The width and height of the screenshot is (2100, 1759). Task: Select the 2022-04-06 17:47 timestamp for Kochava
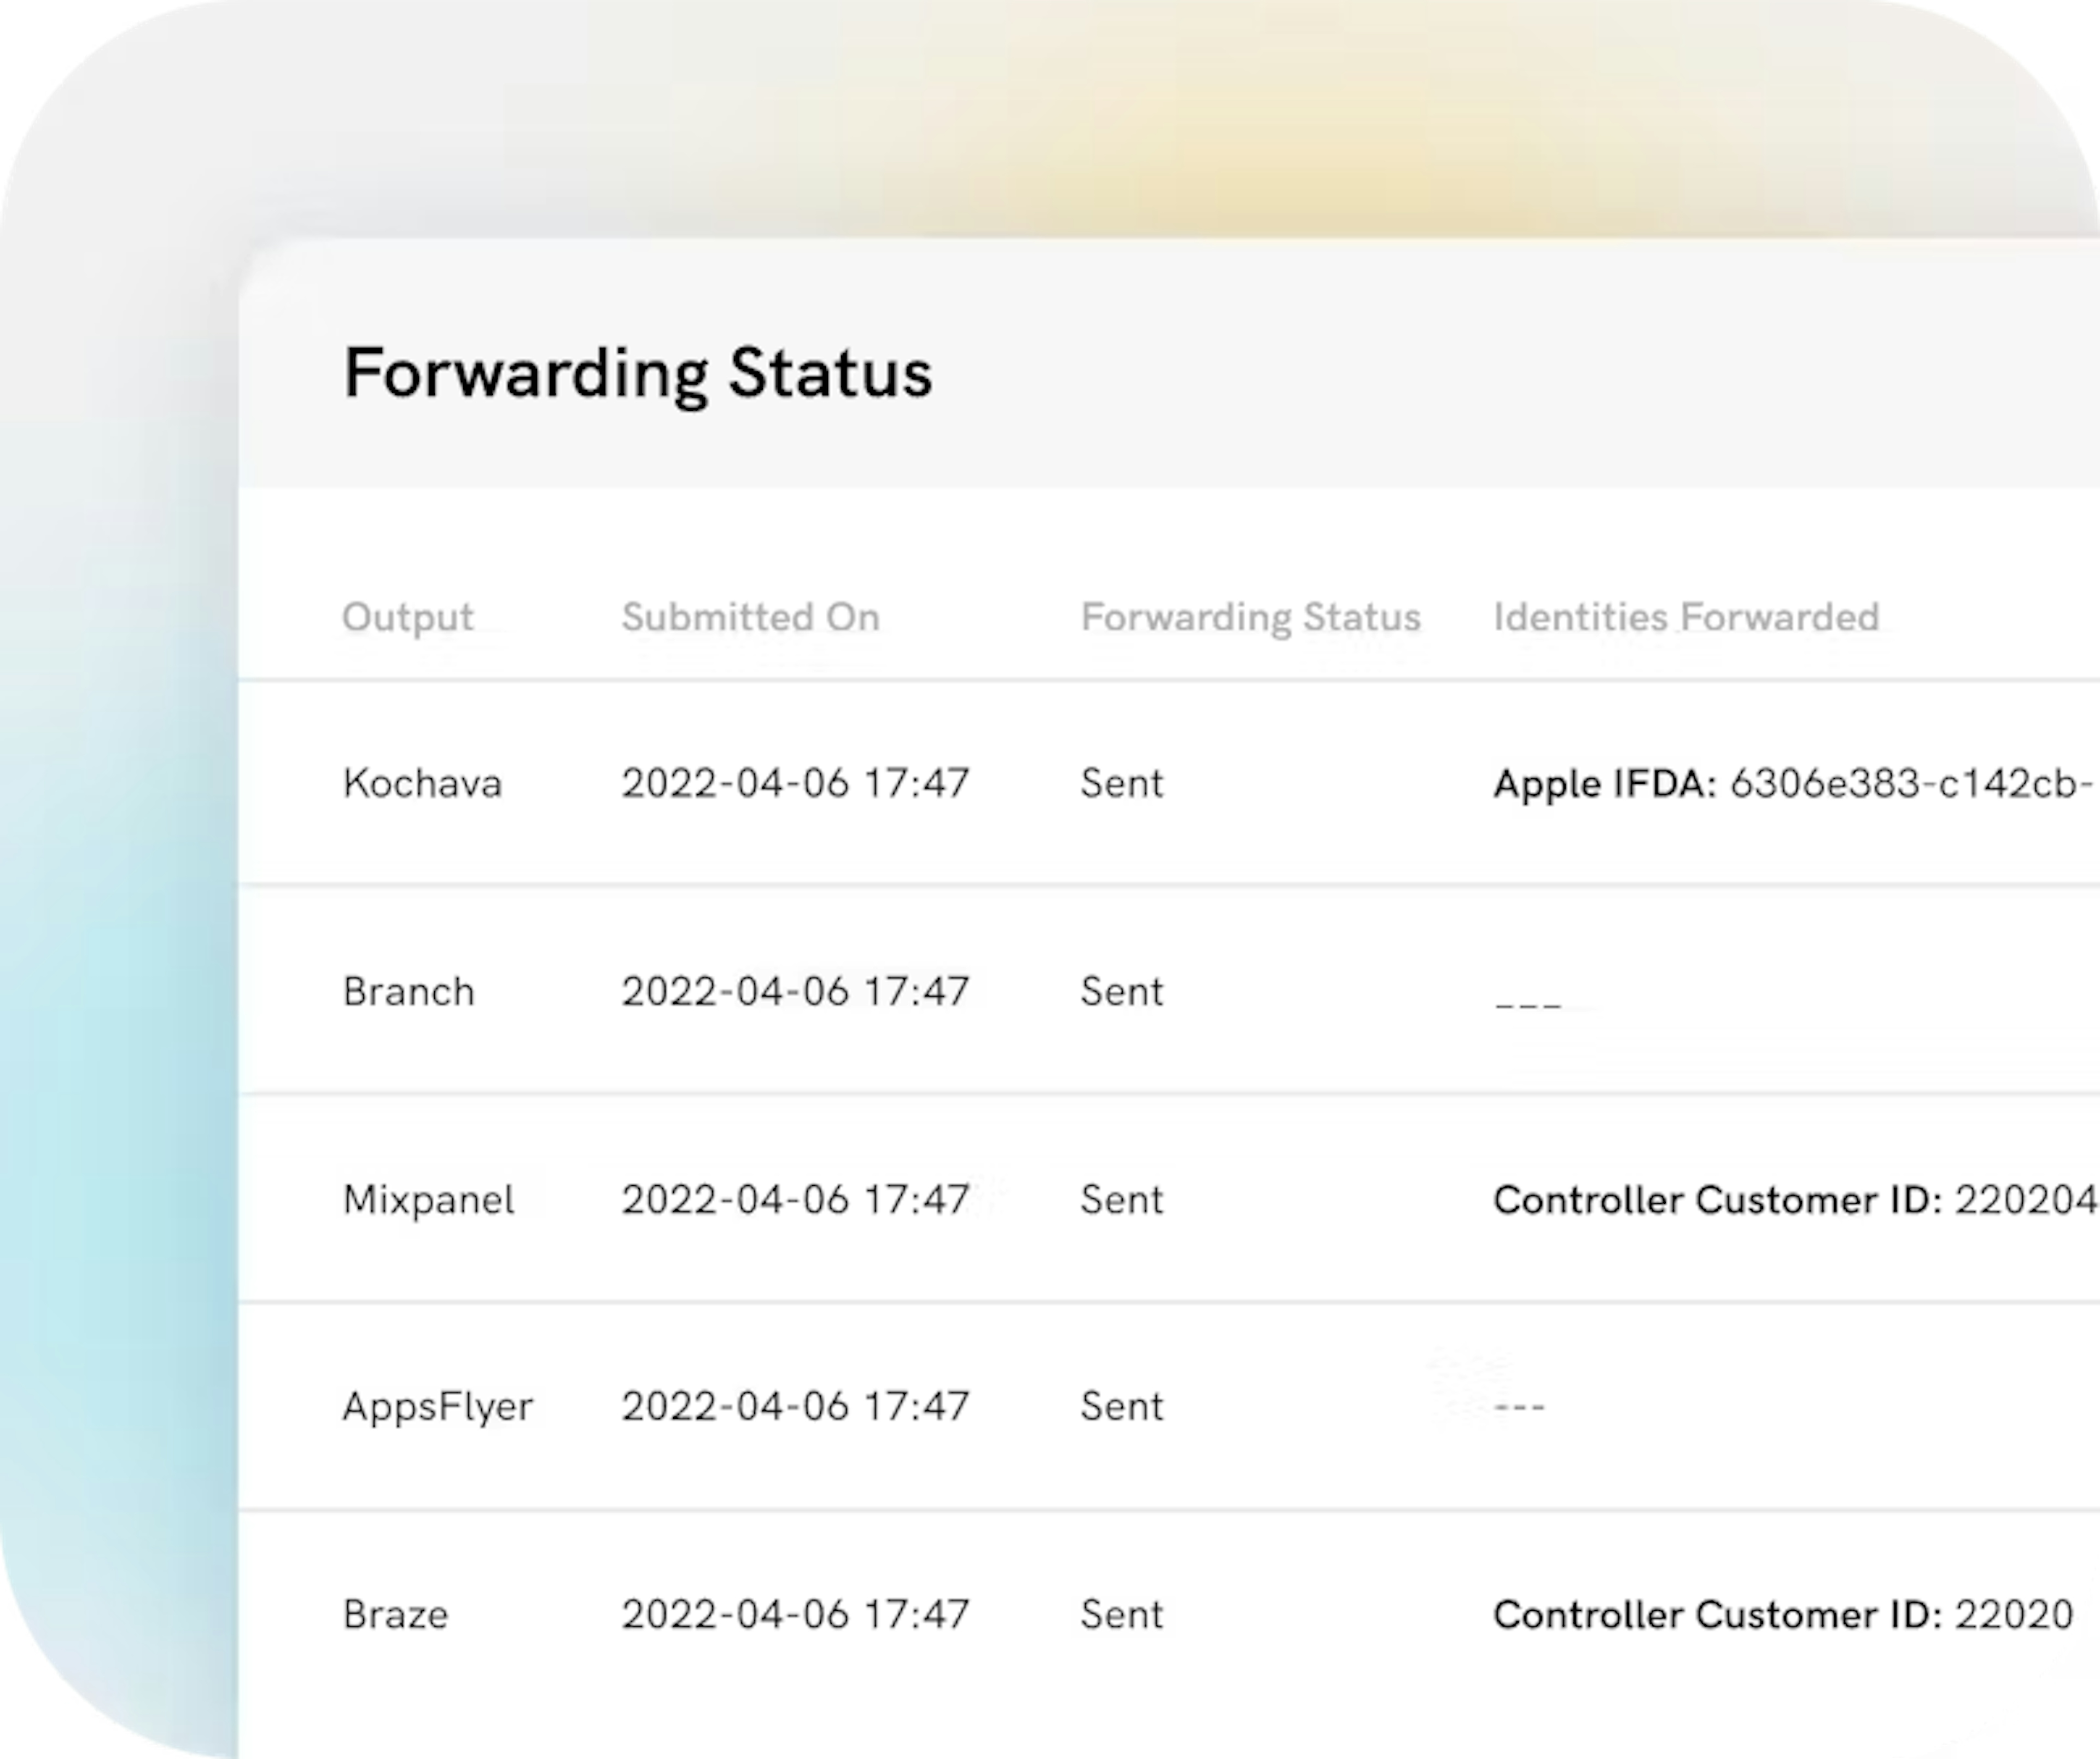pos(794,784)
